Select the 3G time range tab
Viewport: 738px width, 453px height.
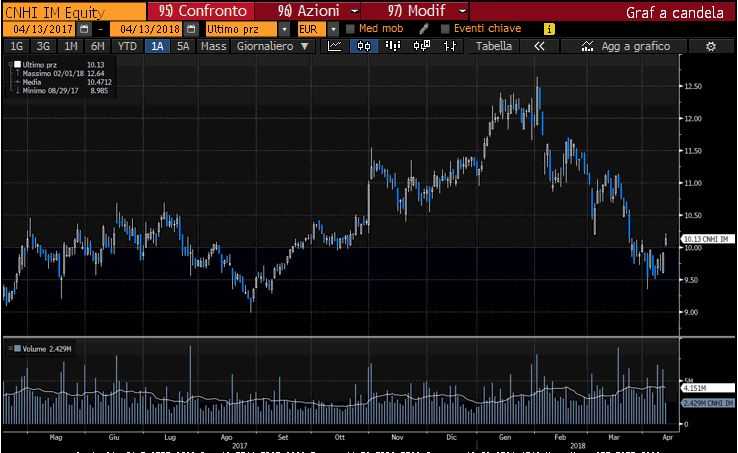pos(43,46)
